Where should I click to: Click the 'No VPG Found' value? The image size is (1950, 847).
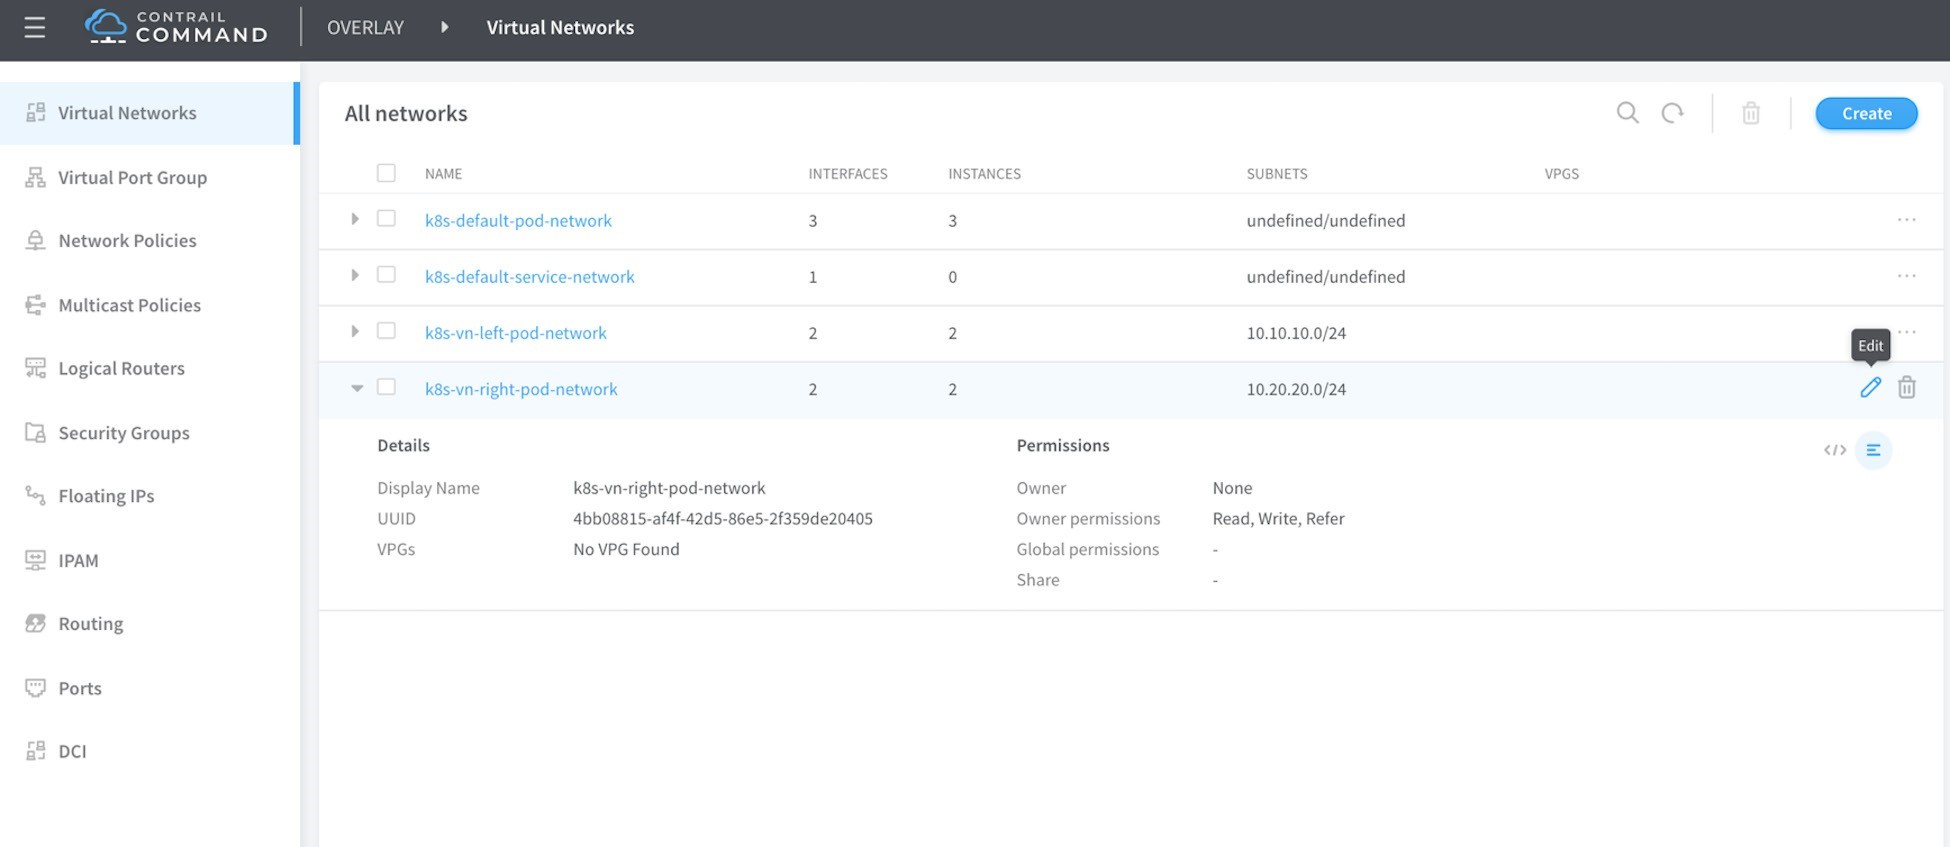point(626,549)
